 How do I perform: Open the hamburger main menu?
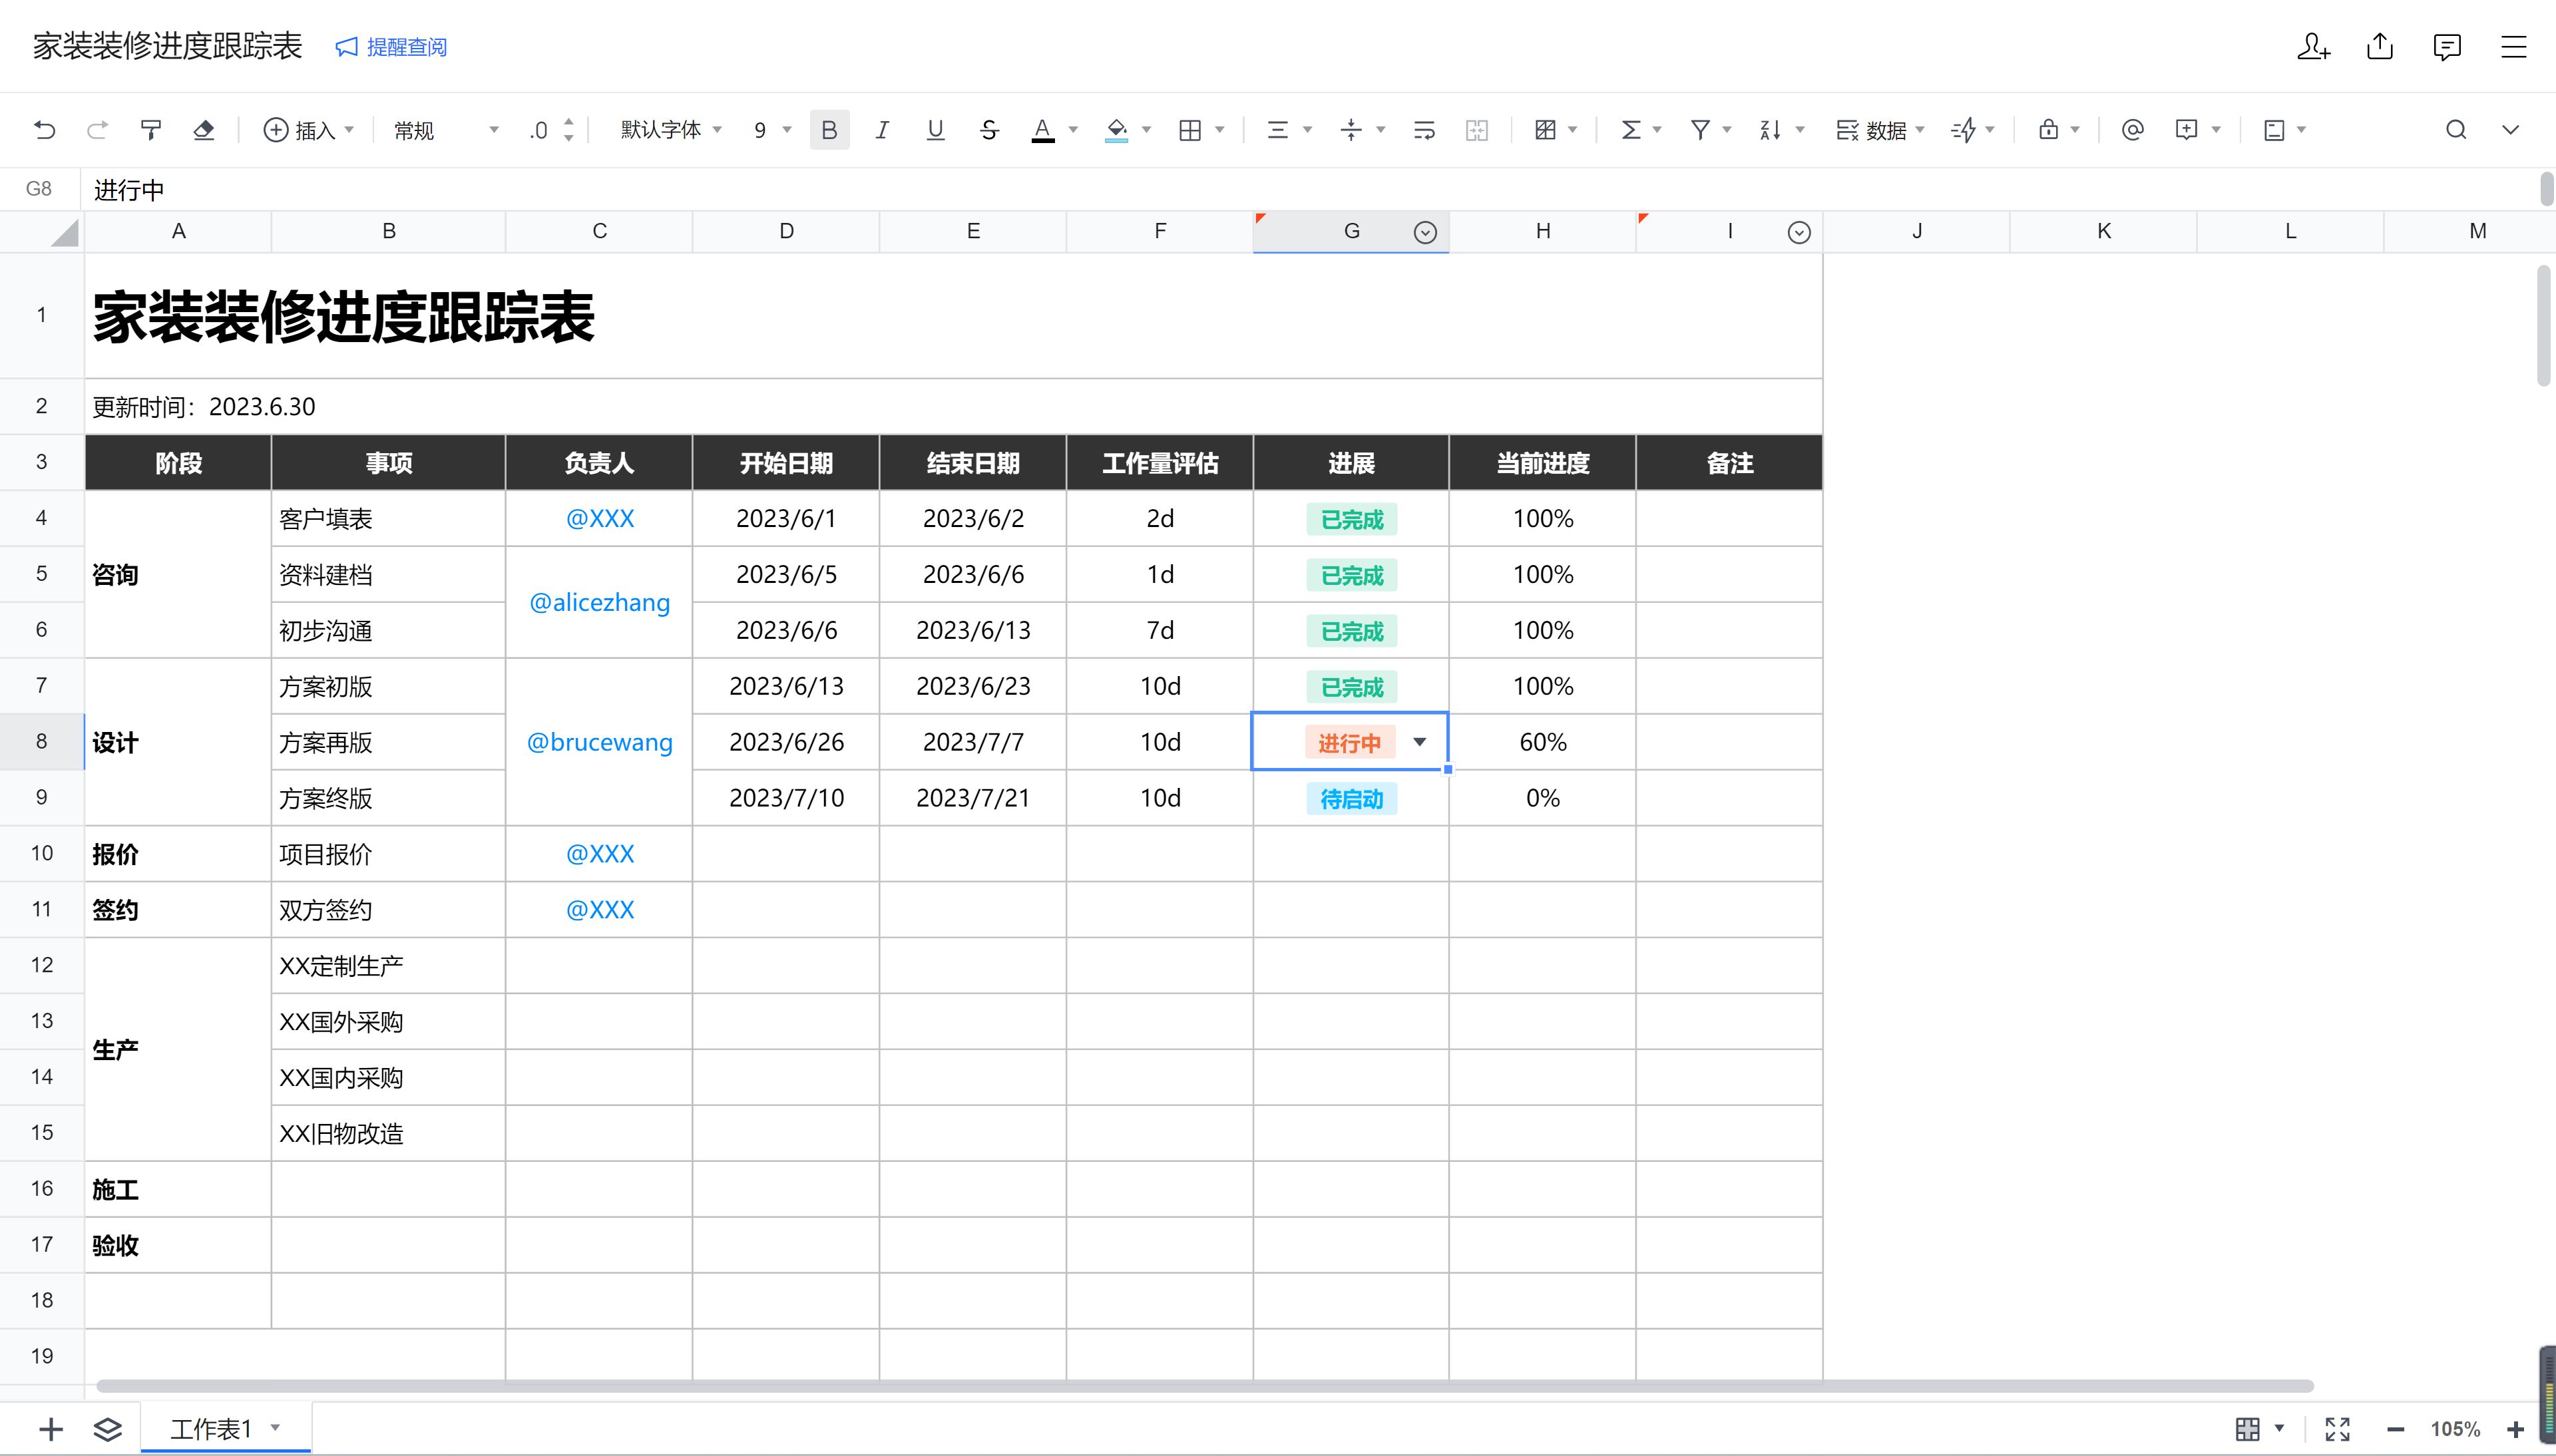[x=2514, y=47]
